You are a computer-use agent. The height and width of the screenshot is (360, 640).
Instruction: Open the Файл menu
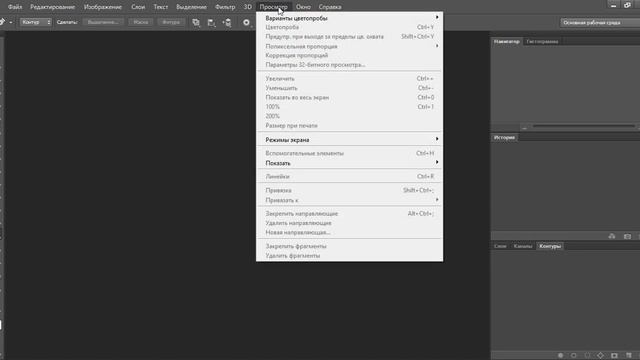15,7
